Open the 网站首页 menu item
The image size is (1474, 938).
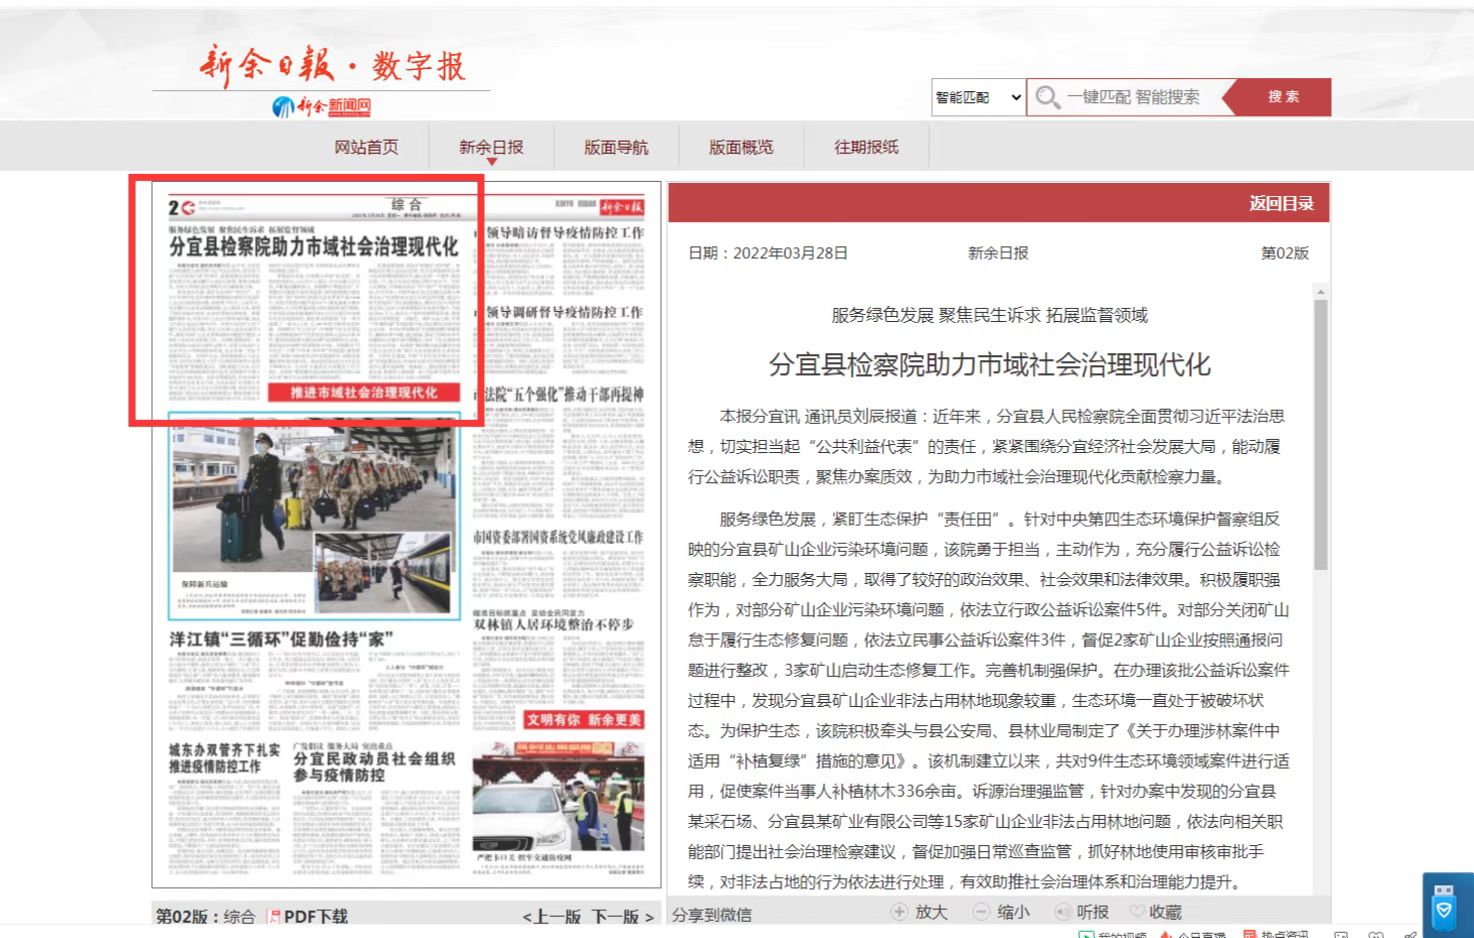(x=366, y=147)
